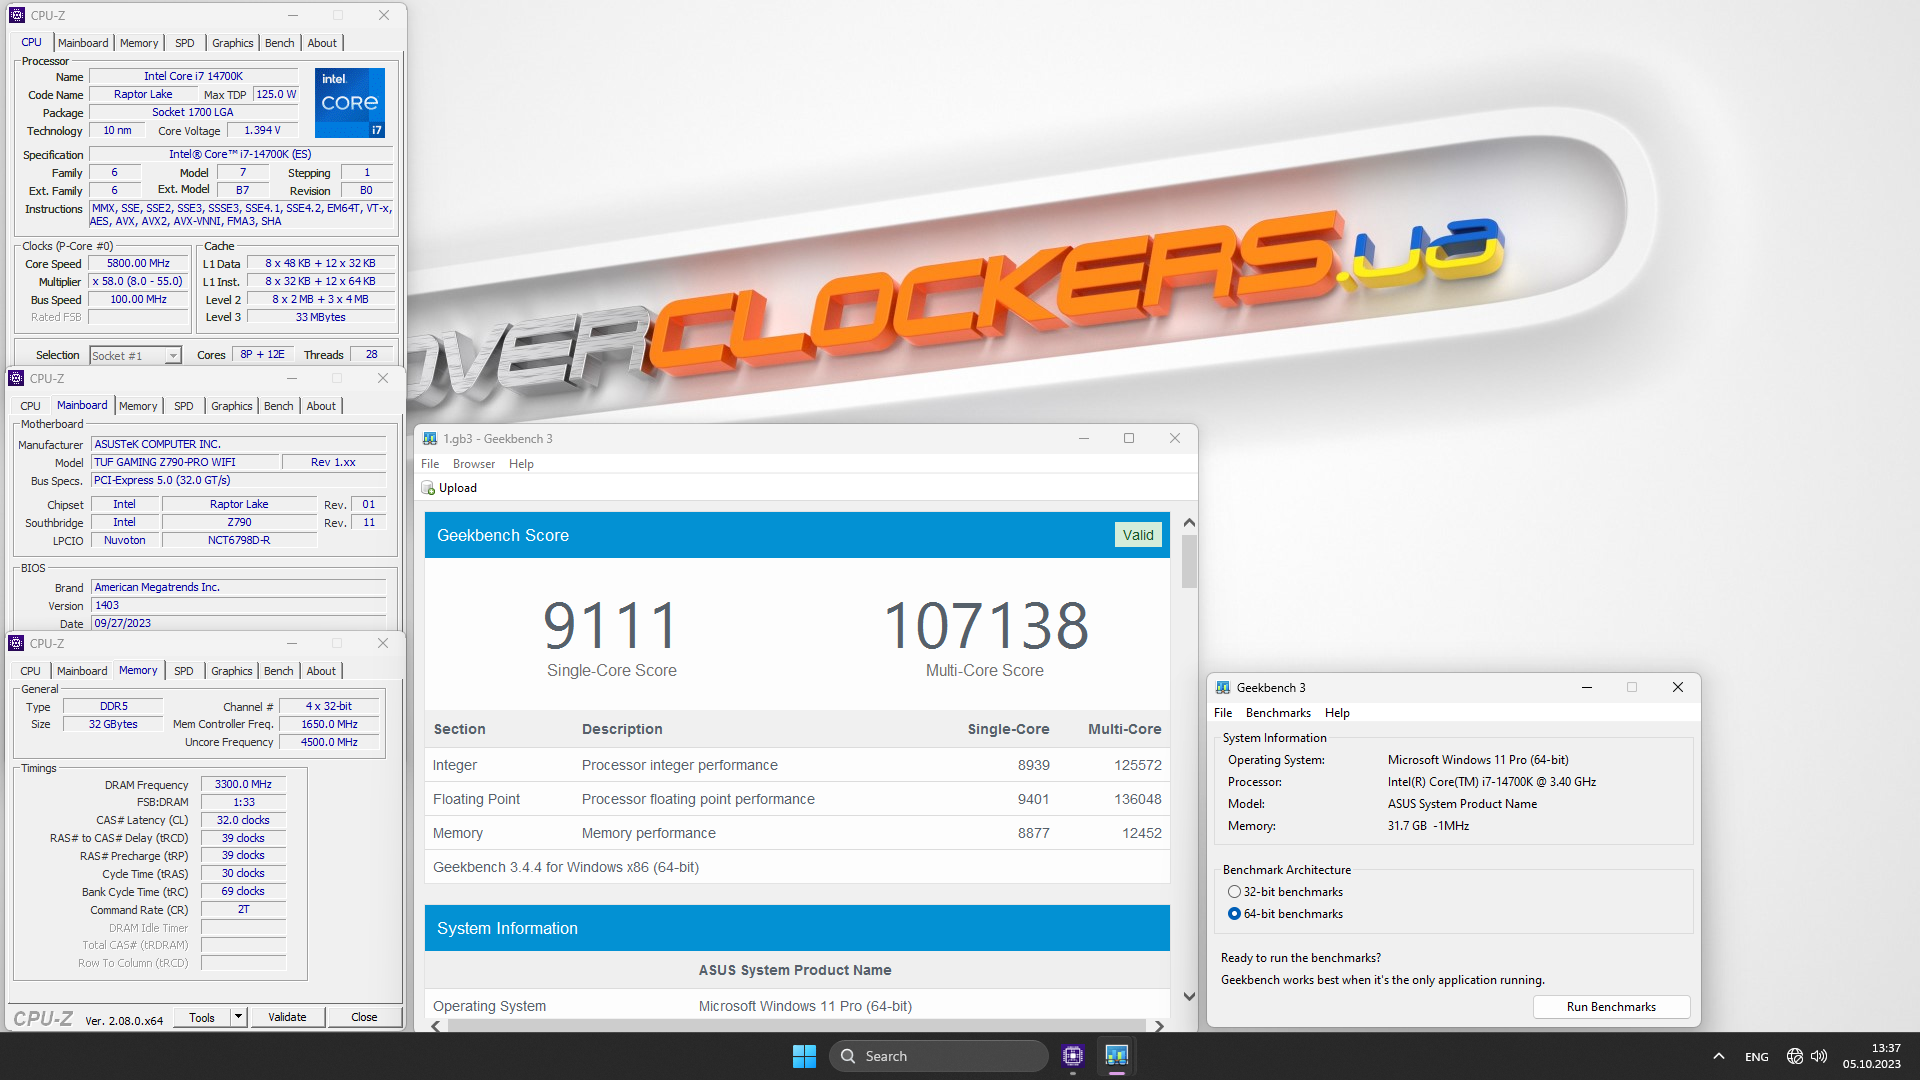The width and height of the screenshot is (1920, 1080).
Task: Switch to Mainboard tab in top CPU-Z window
Action: [83, 43]
